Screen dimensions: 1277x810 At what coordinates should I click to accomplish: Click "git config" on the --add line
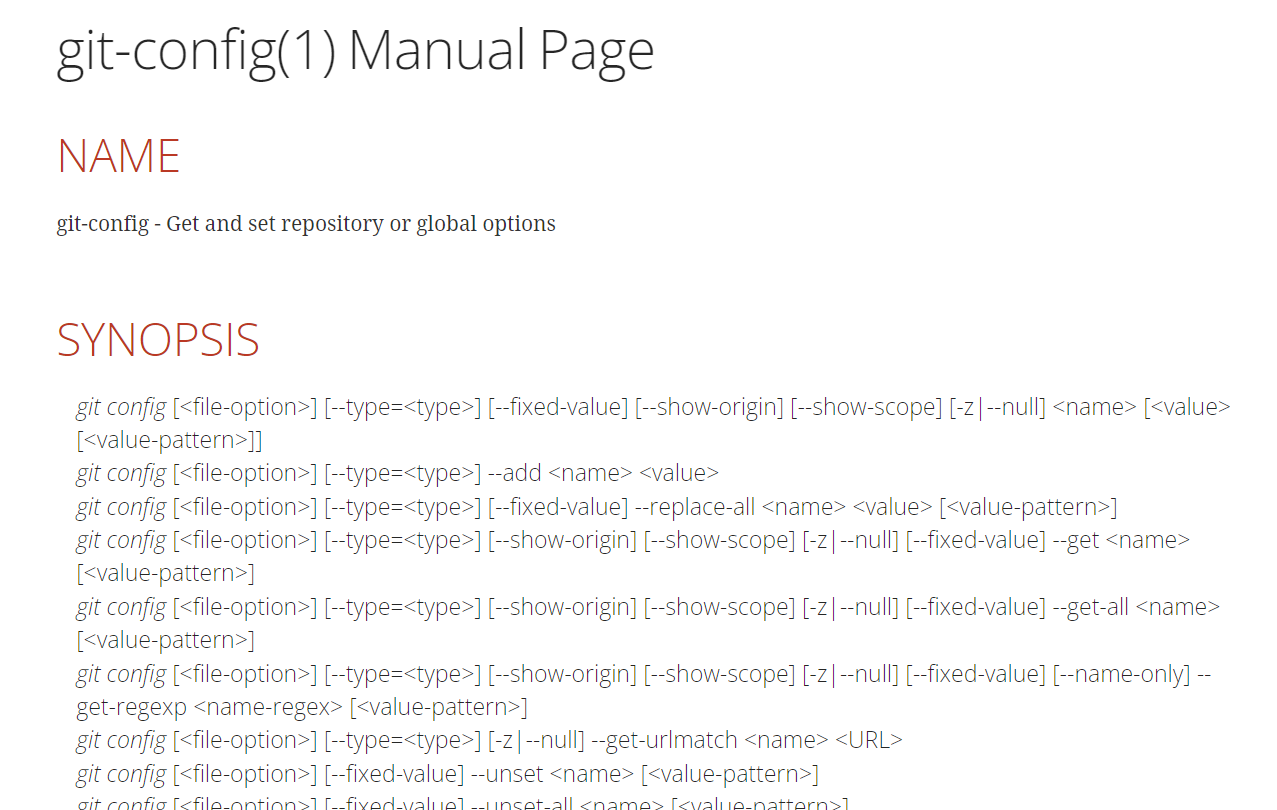[x=121, y=473]
